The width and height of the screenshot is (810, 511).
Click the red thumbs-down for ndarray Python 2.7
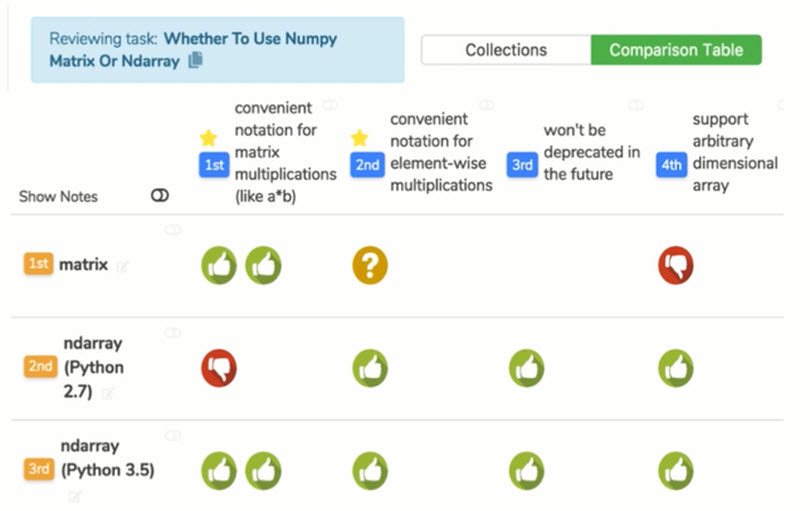pos(219,367)
